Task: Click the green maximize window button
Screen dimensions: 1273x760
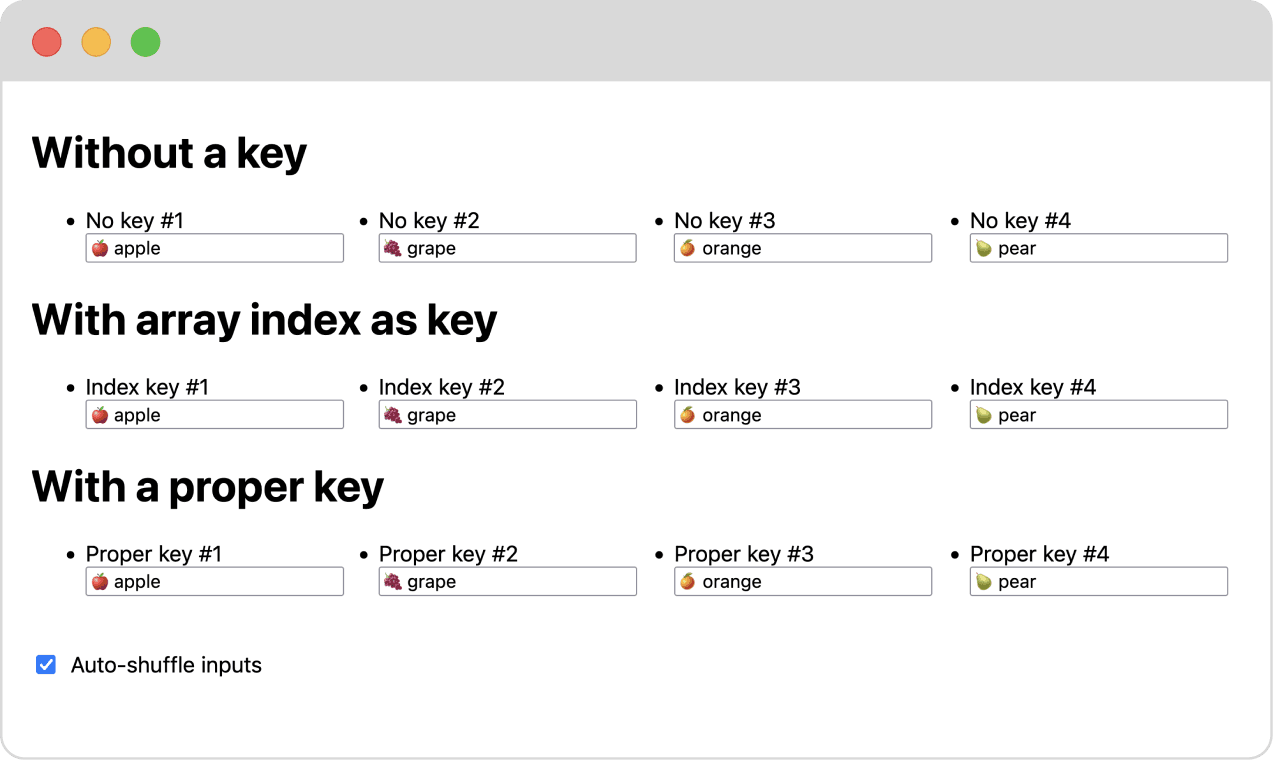Action: (x=146, y=42)
